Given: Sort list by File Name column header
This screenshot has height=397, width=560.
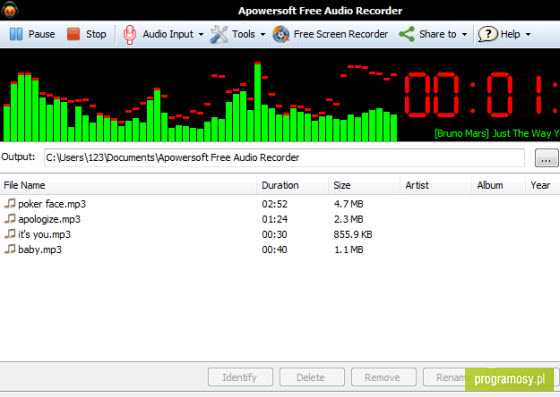Looking at the screenshot, I should 128,185.
